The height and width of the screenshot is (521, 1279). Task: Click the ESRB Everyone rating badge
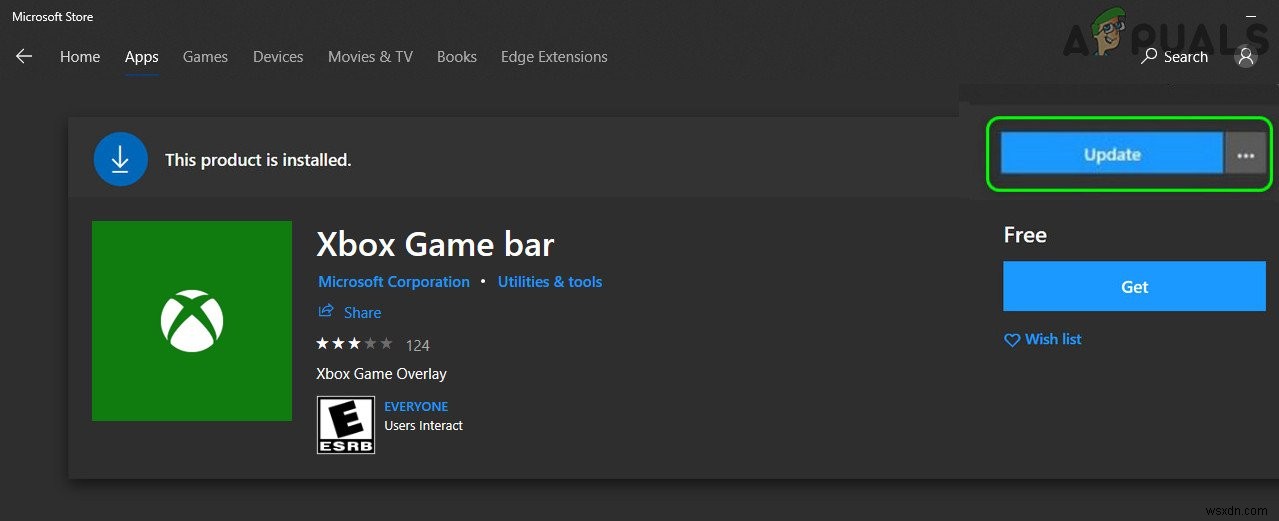pos(346,425)
